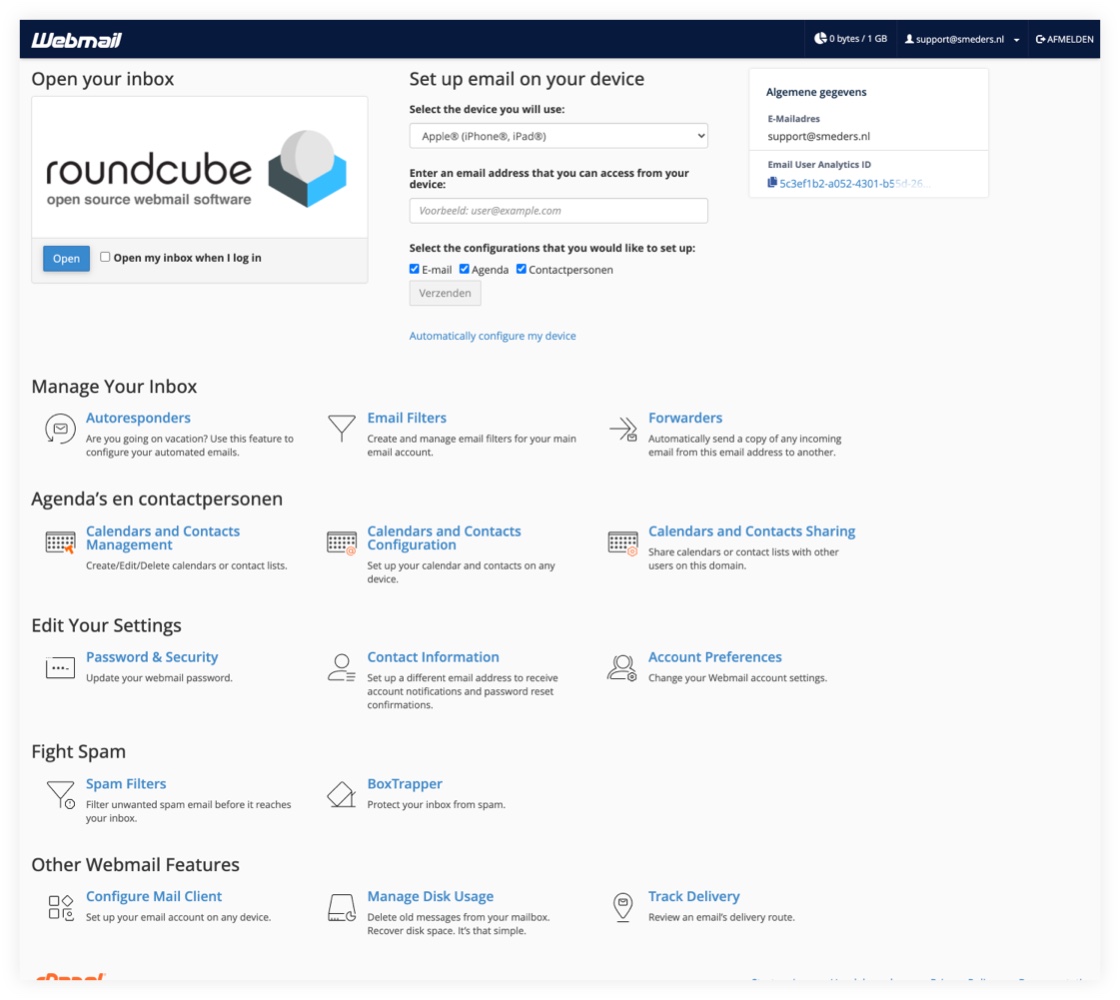Open the Manage Disk Usage link
Image resolution: width=1120 pixels, height=1000 pixels.
click(430, 896)
